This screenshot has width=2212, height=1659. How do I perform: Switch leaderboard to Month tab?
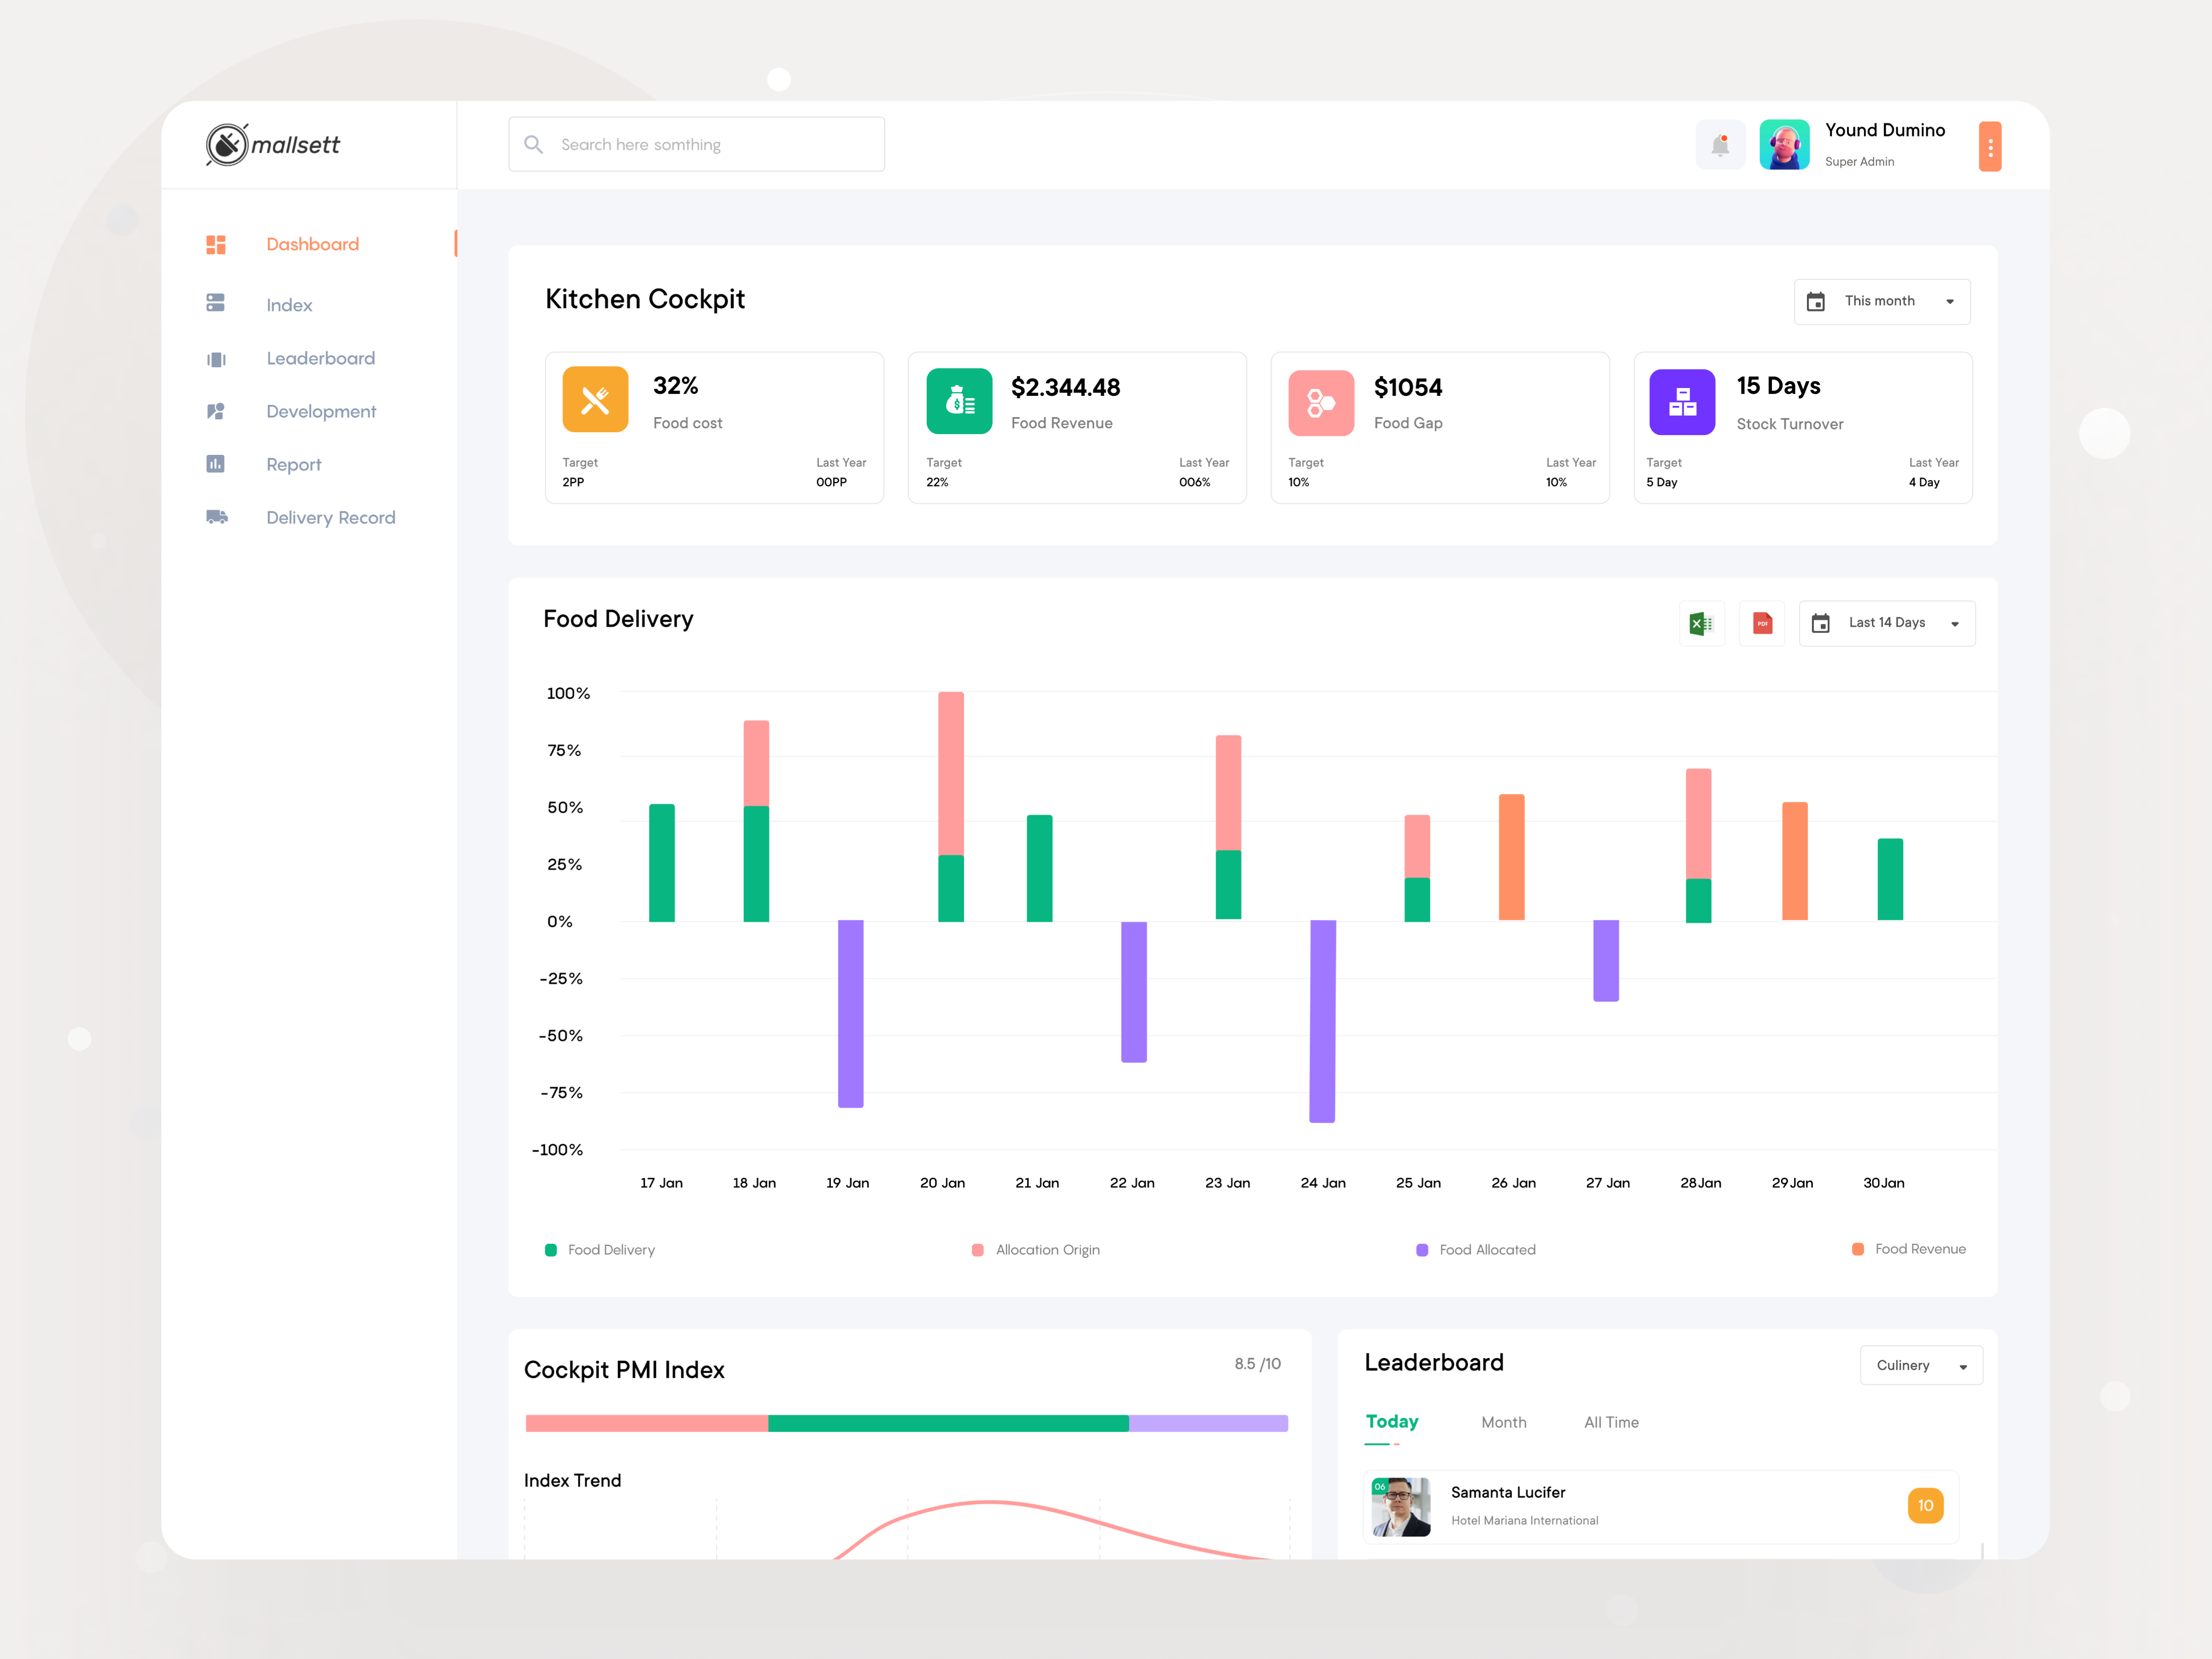(x=1504, y=1422)
